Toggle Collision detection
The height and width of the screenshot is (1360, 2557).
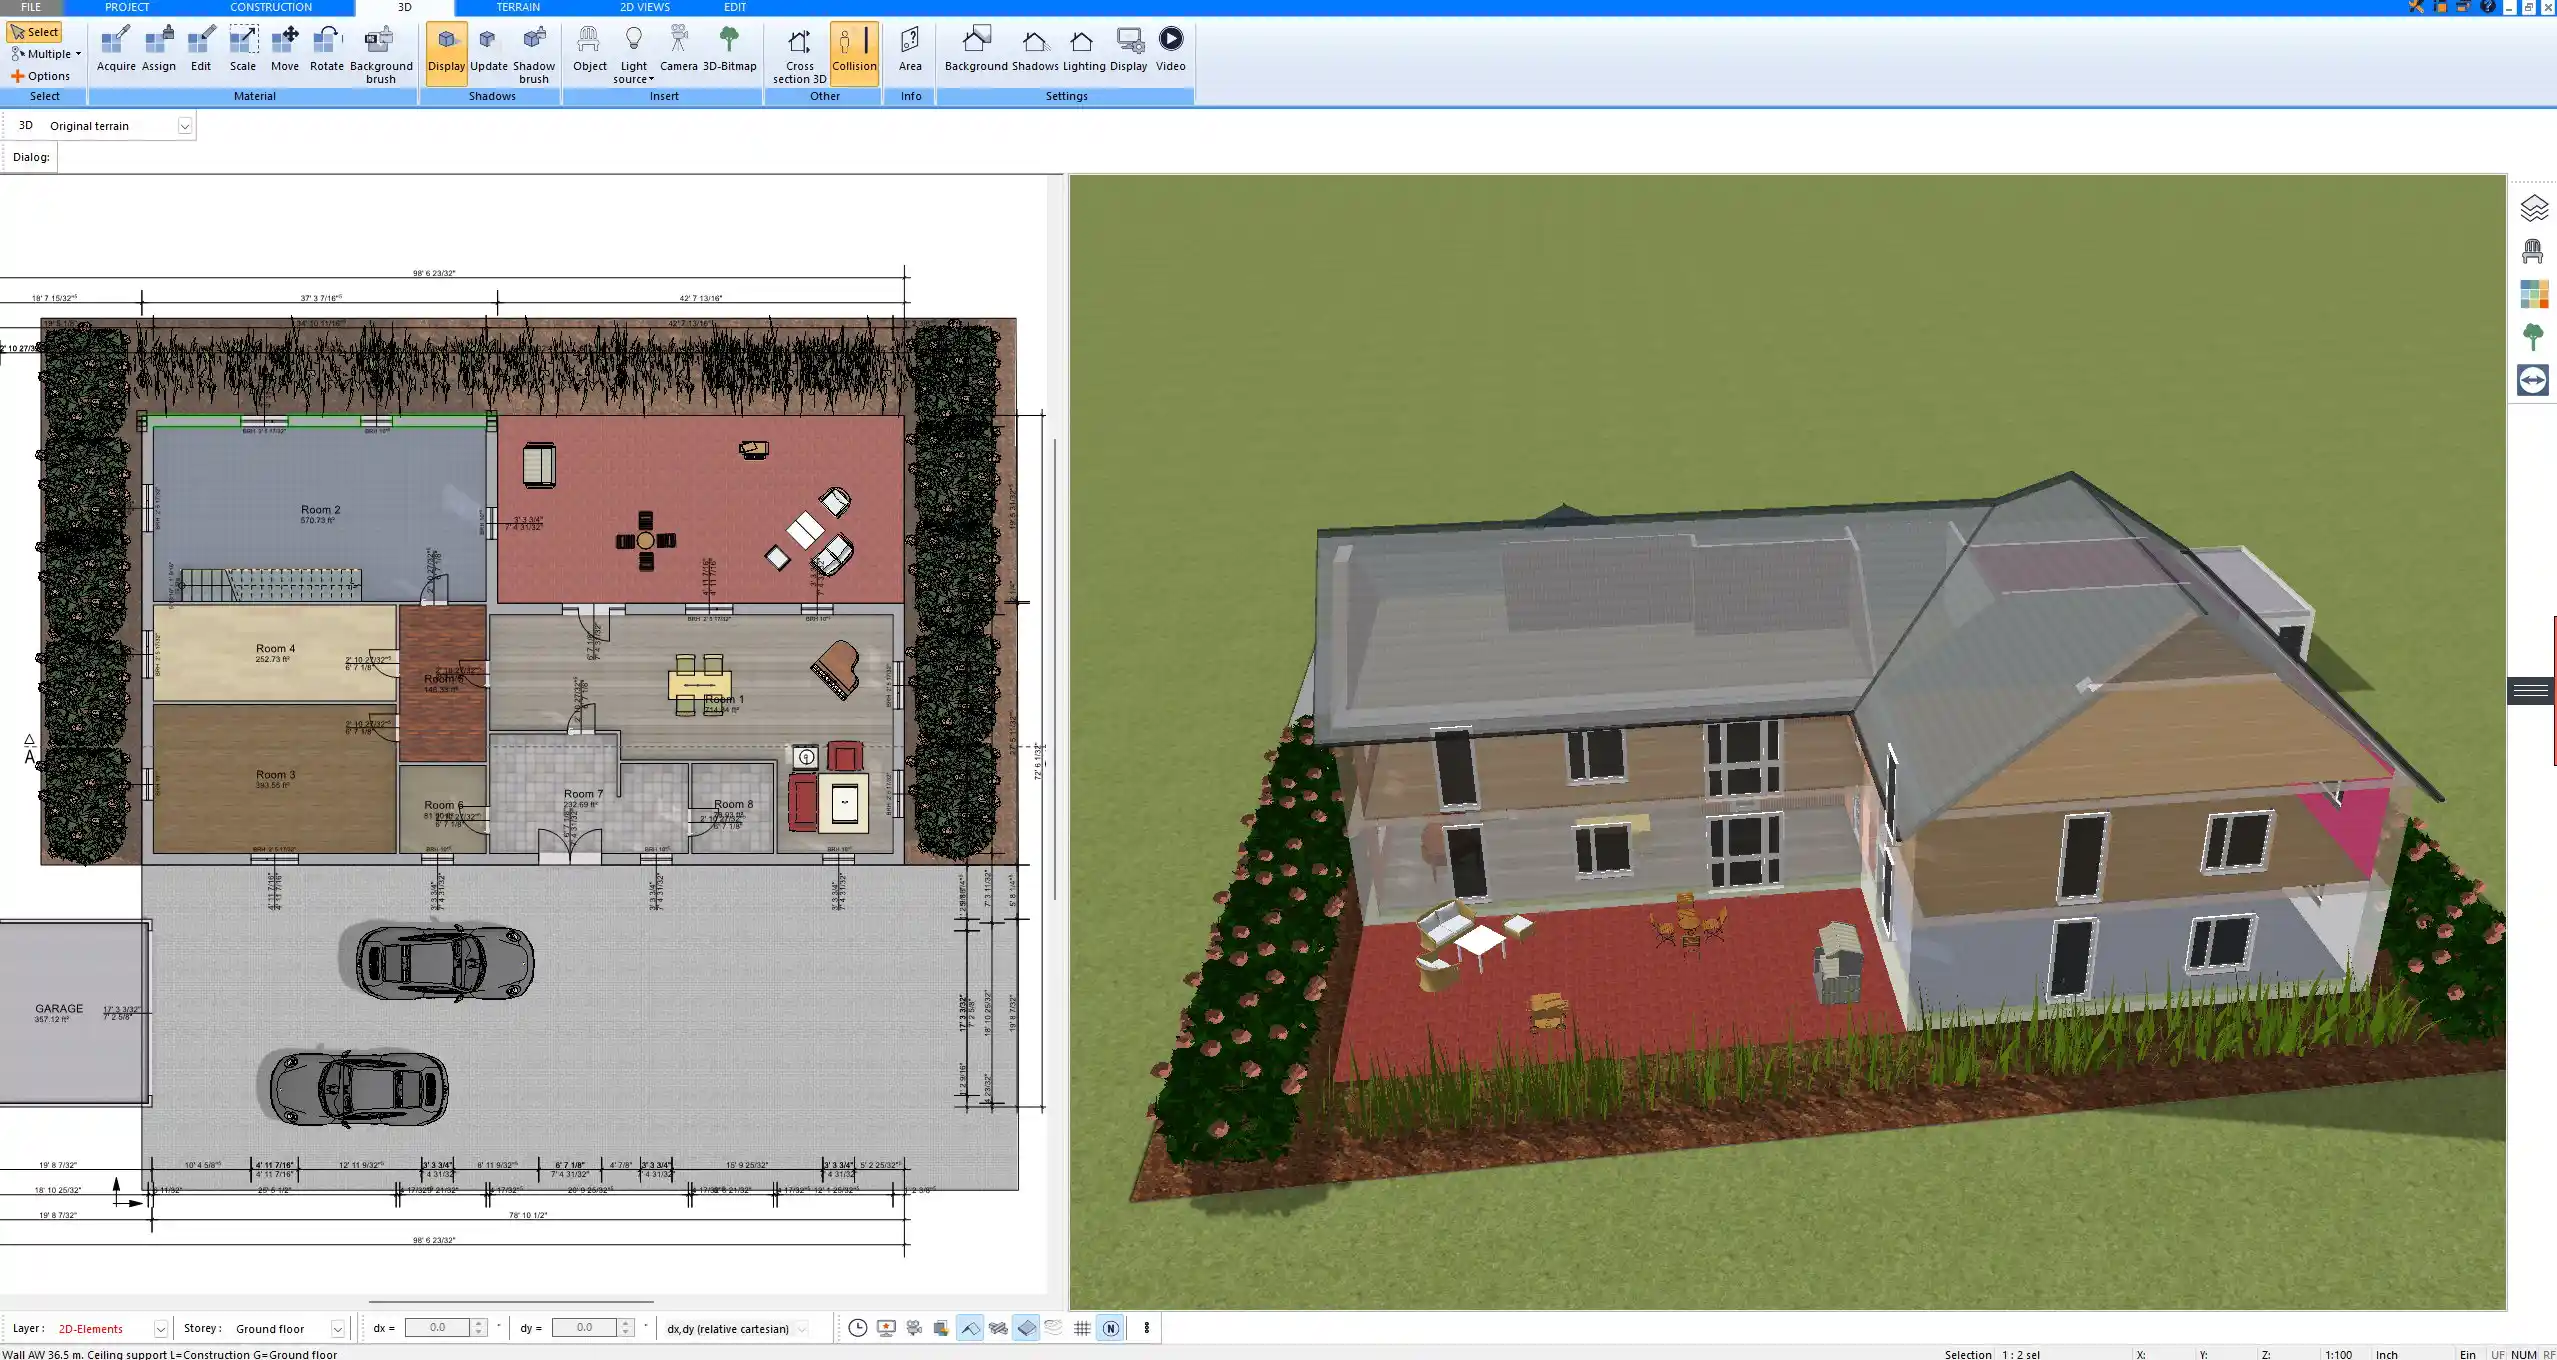(x=855, y=52)
